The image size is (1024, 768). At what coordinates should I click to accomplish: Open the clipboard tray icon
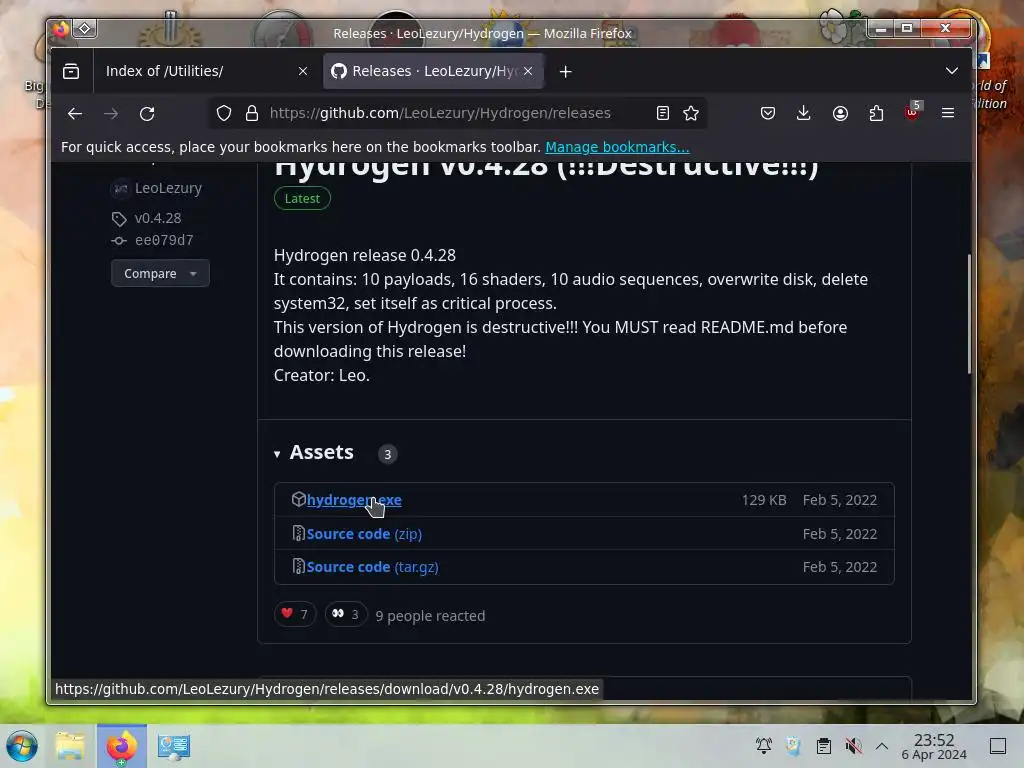pos(824,746)
